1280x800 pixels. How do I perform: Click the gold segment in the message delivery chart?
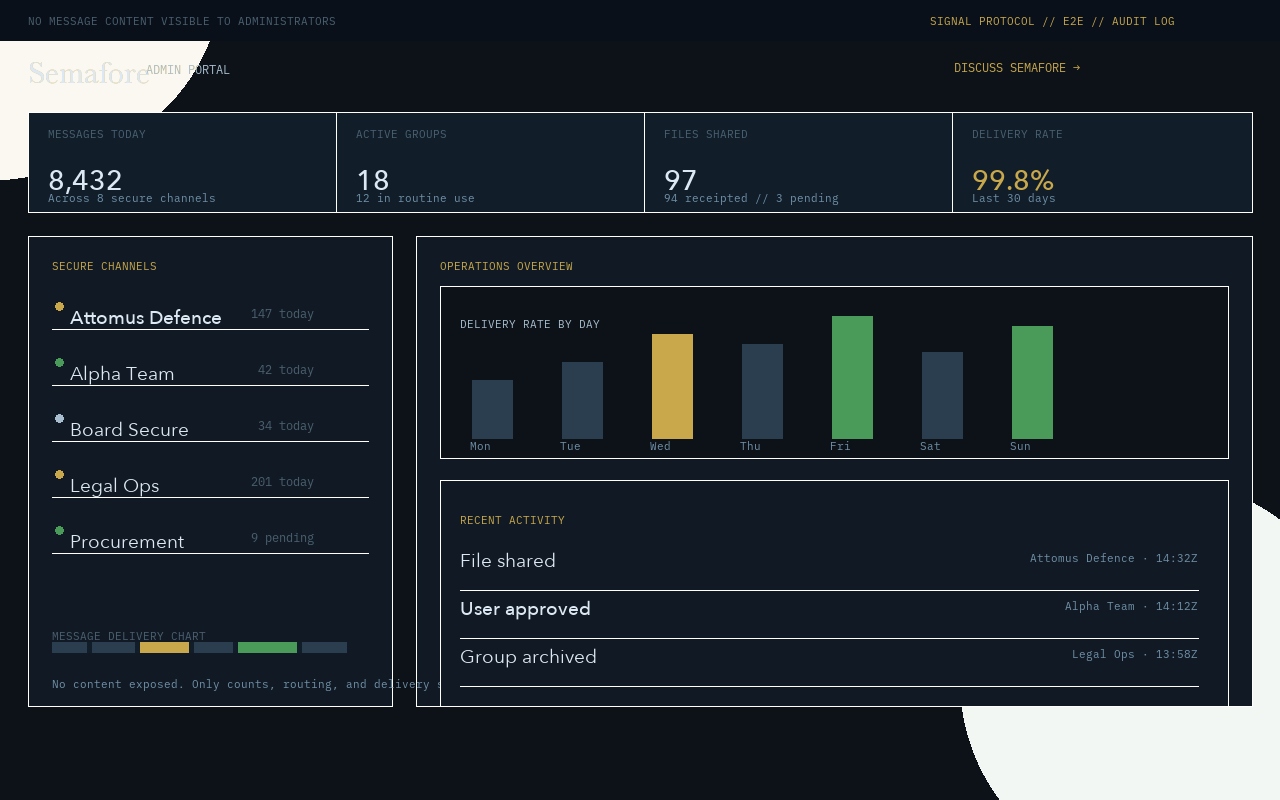(x=164, y=647)
